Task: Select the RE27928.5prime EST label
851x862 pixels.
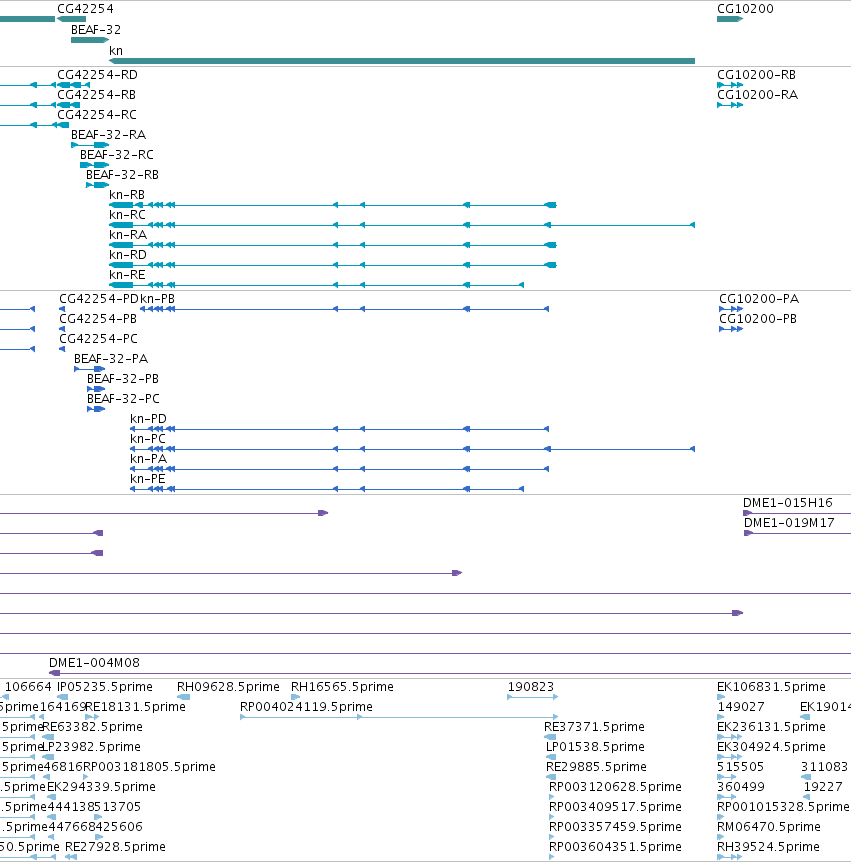Action: pyautogui.click(x=115, y=846)
